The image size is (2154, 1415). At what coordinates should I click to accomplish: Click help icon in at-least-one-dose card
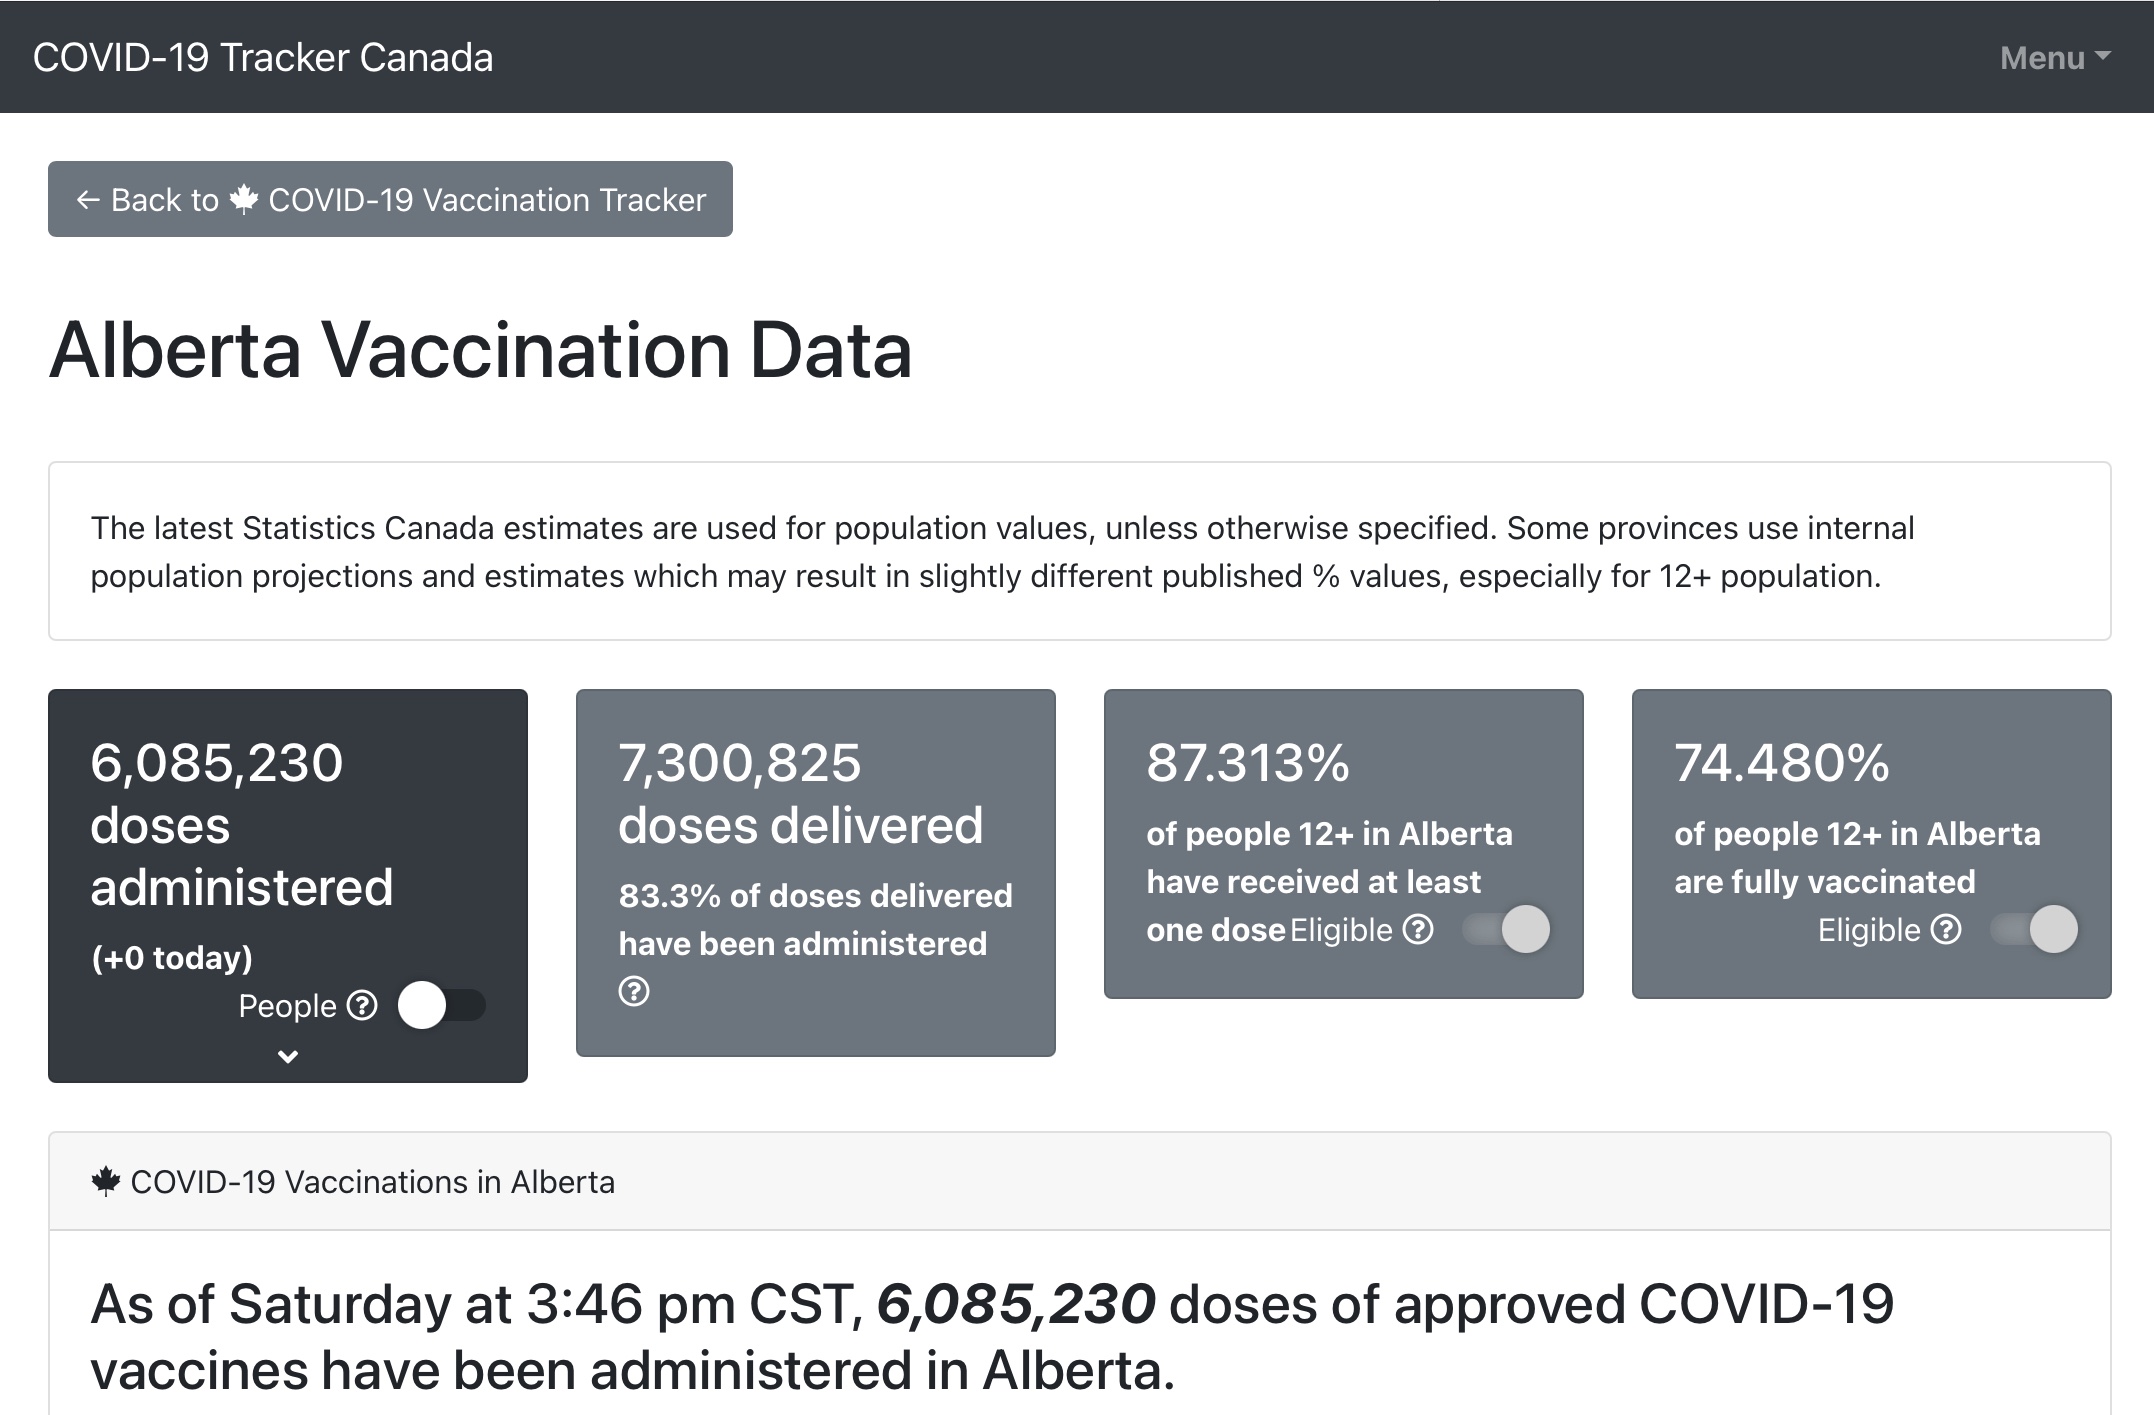tap(1418, 929)
